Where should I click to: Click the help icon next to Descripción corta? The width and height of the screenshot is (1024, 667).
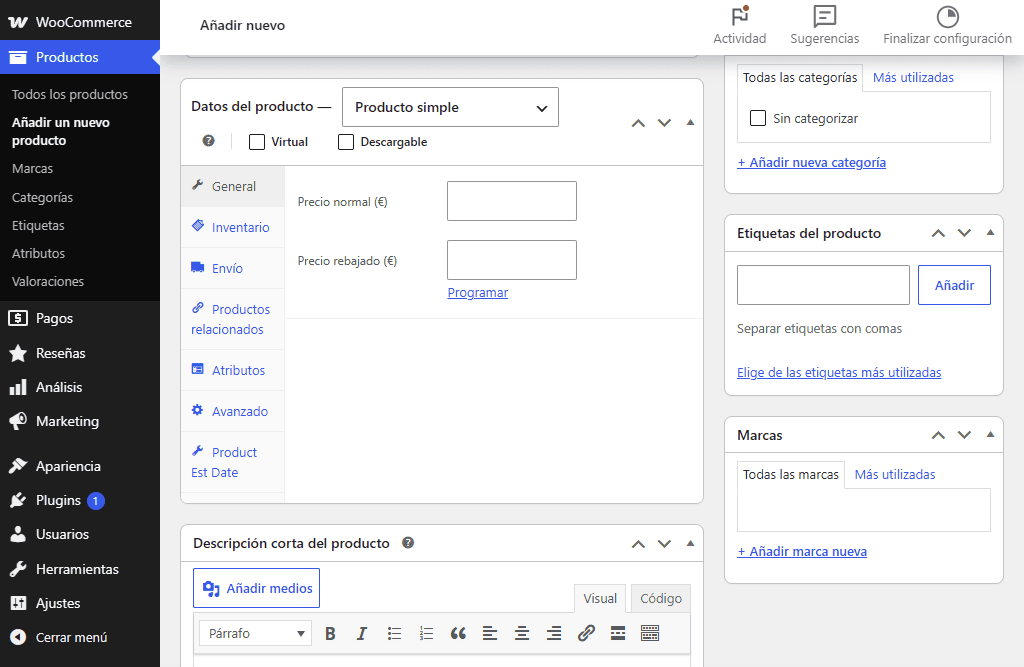408,542
